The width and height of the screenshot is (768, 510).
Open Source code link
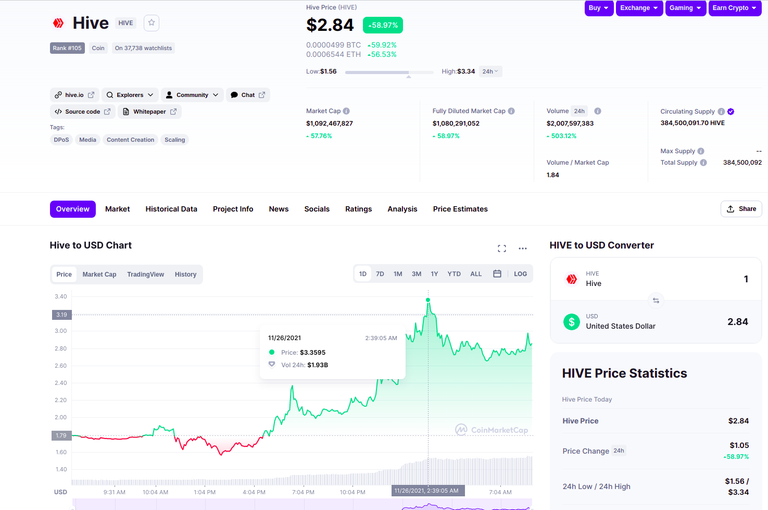[82, 112]
